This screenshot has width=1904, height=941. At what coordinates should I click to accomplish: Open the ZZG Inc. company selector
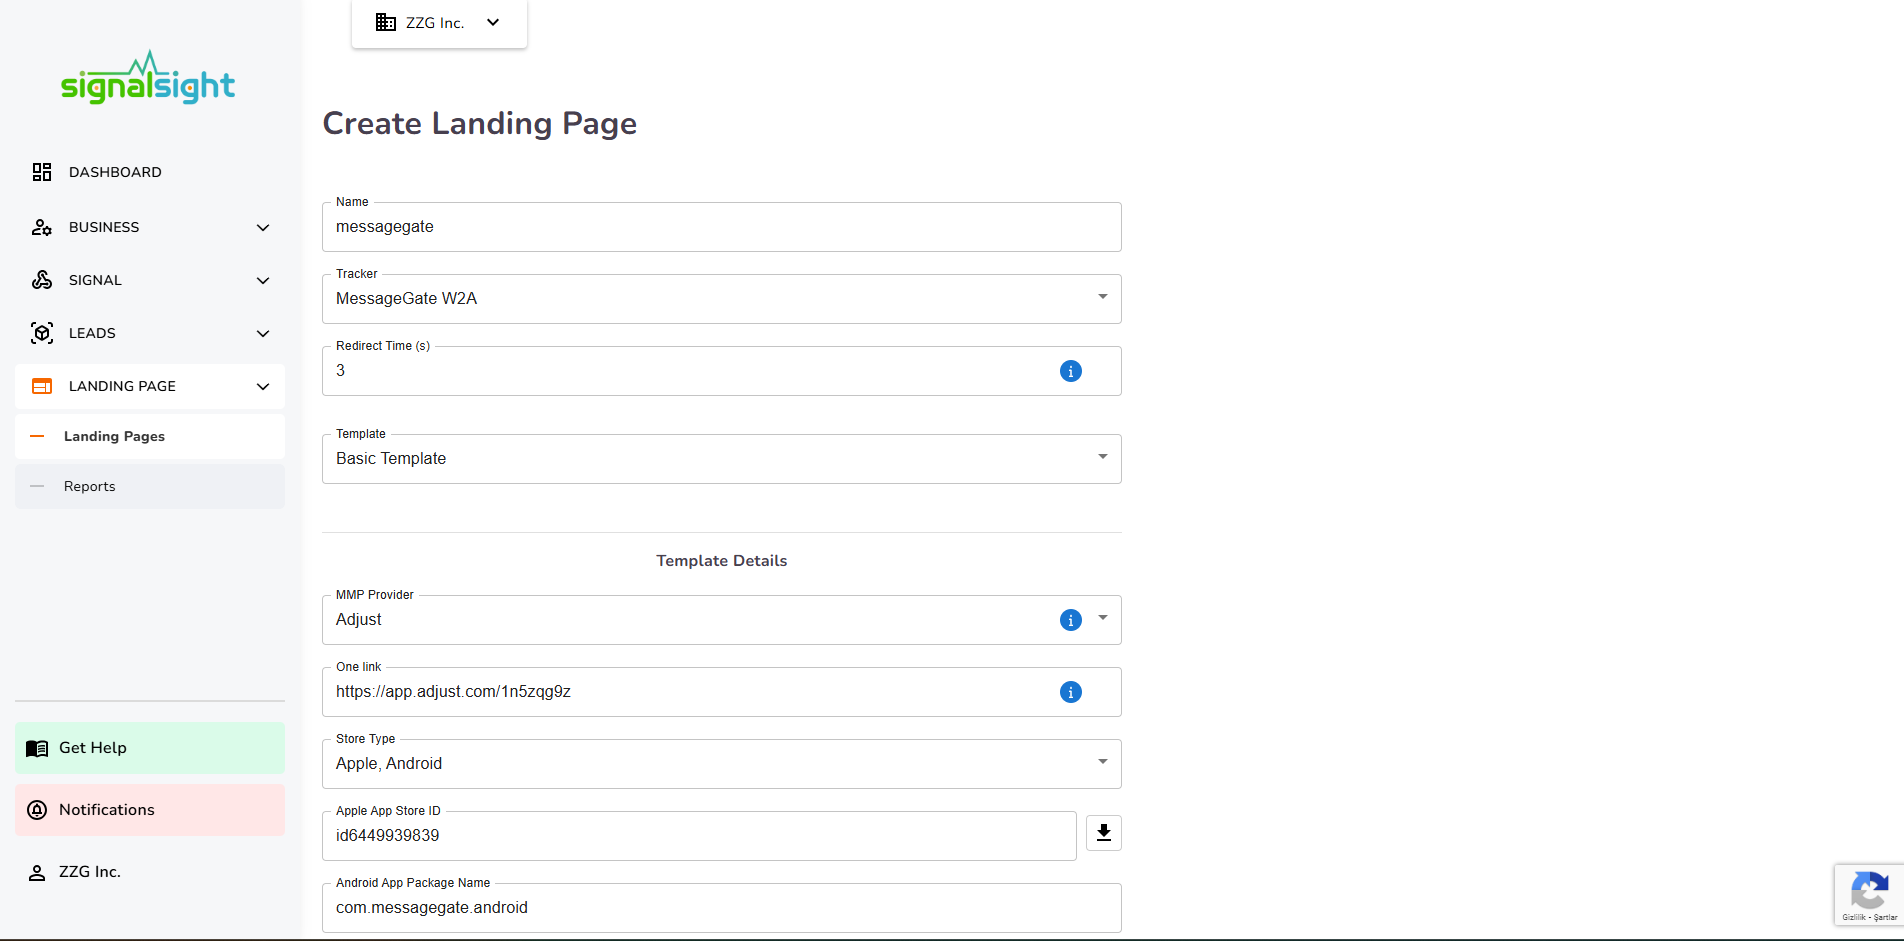coord(439,23)
